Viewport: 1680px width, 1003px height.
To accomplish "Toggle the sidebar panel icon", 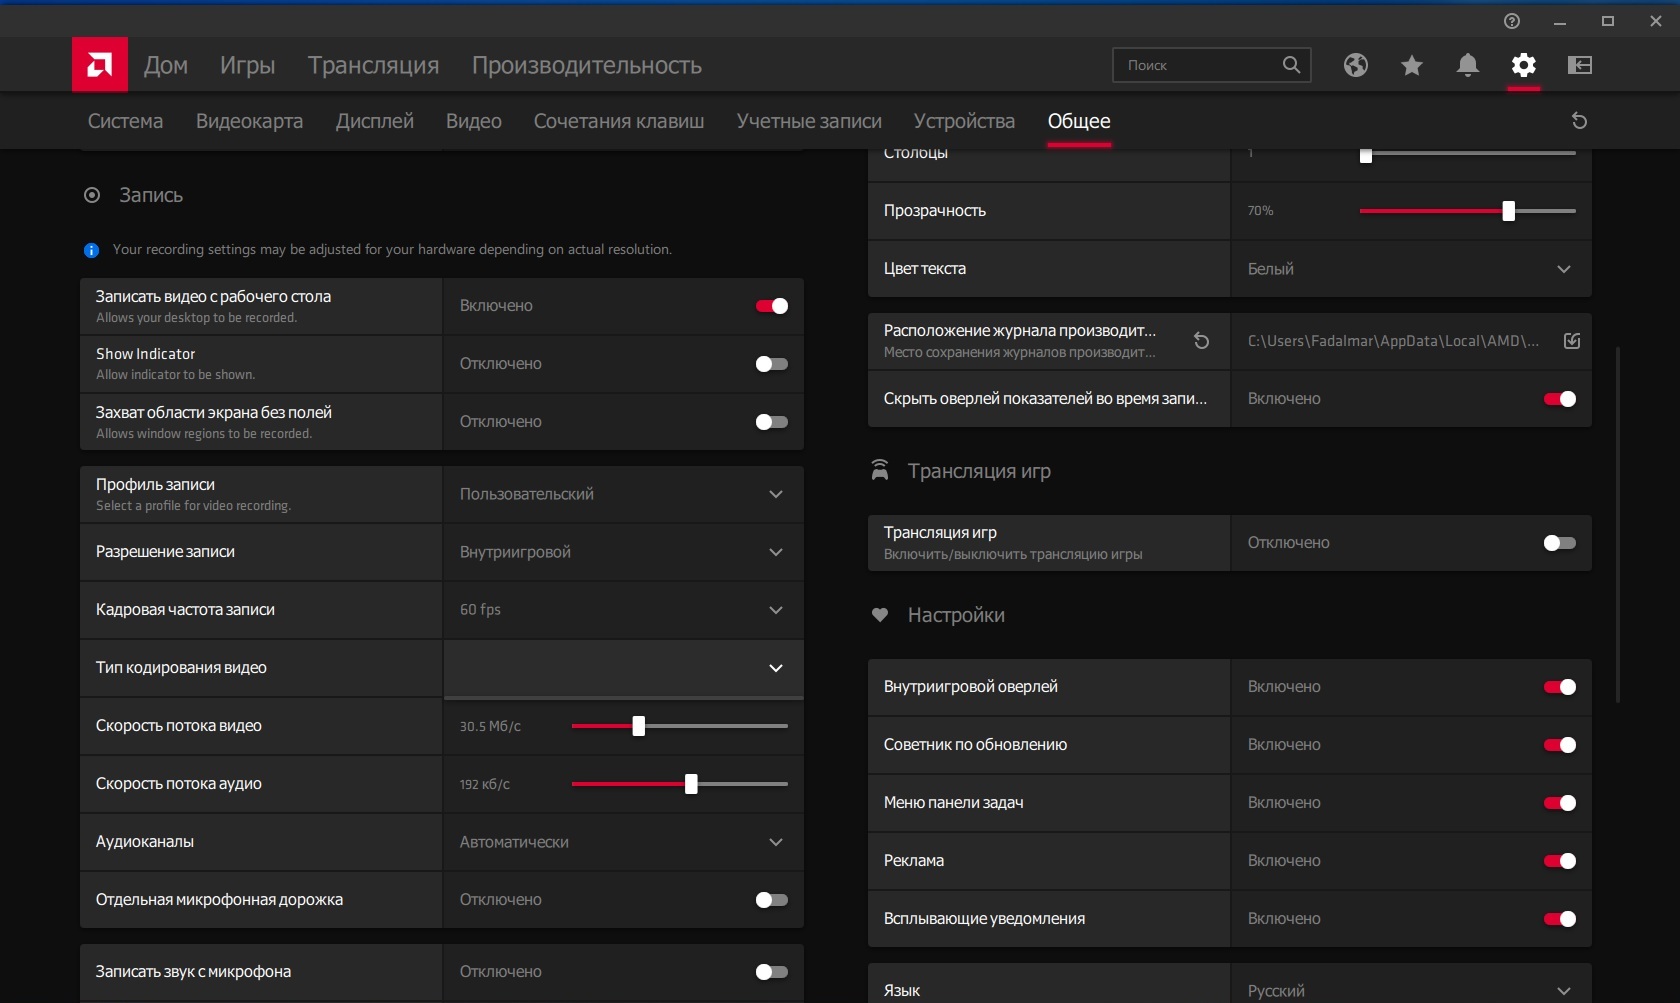I will [x=1579, y=65].
